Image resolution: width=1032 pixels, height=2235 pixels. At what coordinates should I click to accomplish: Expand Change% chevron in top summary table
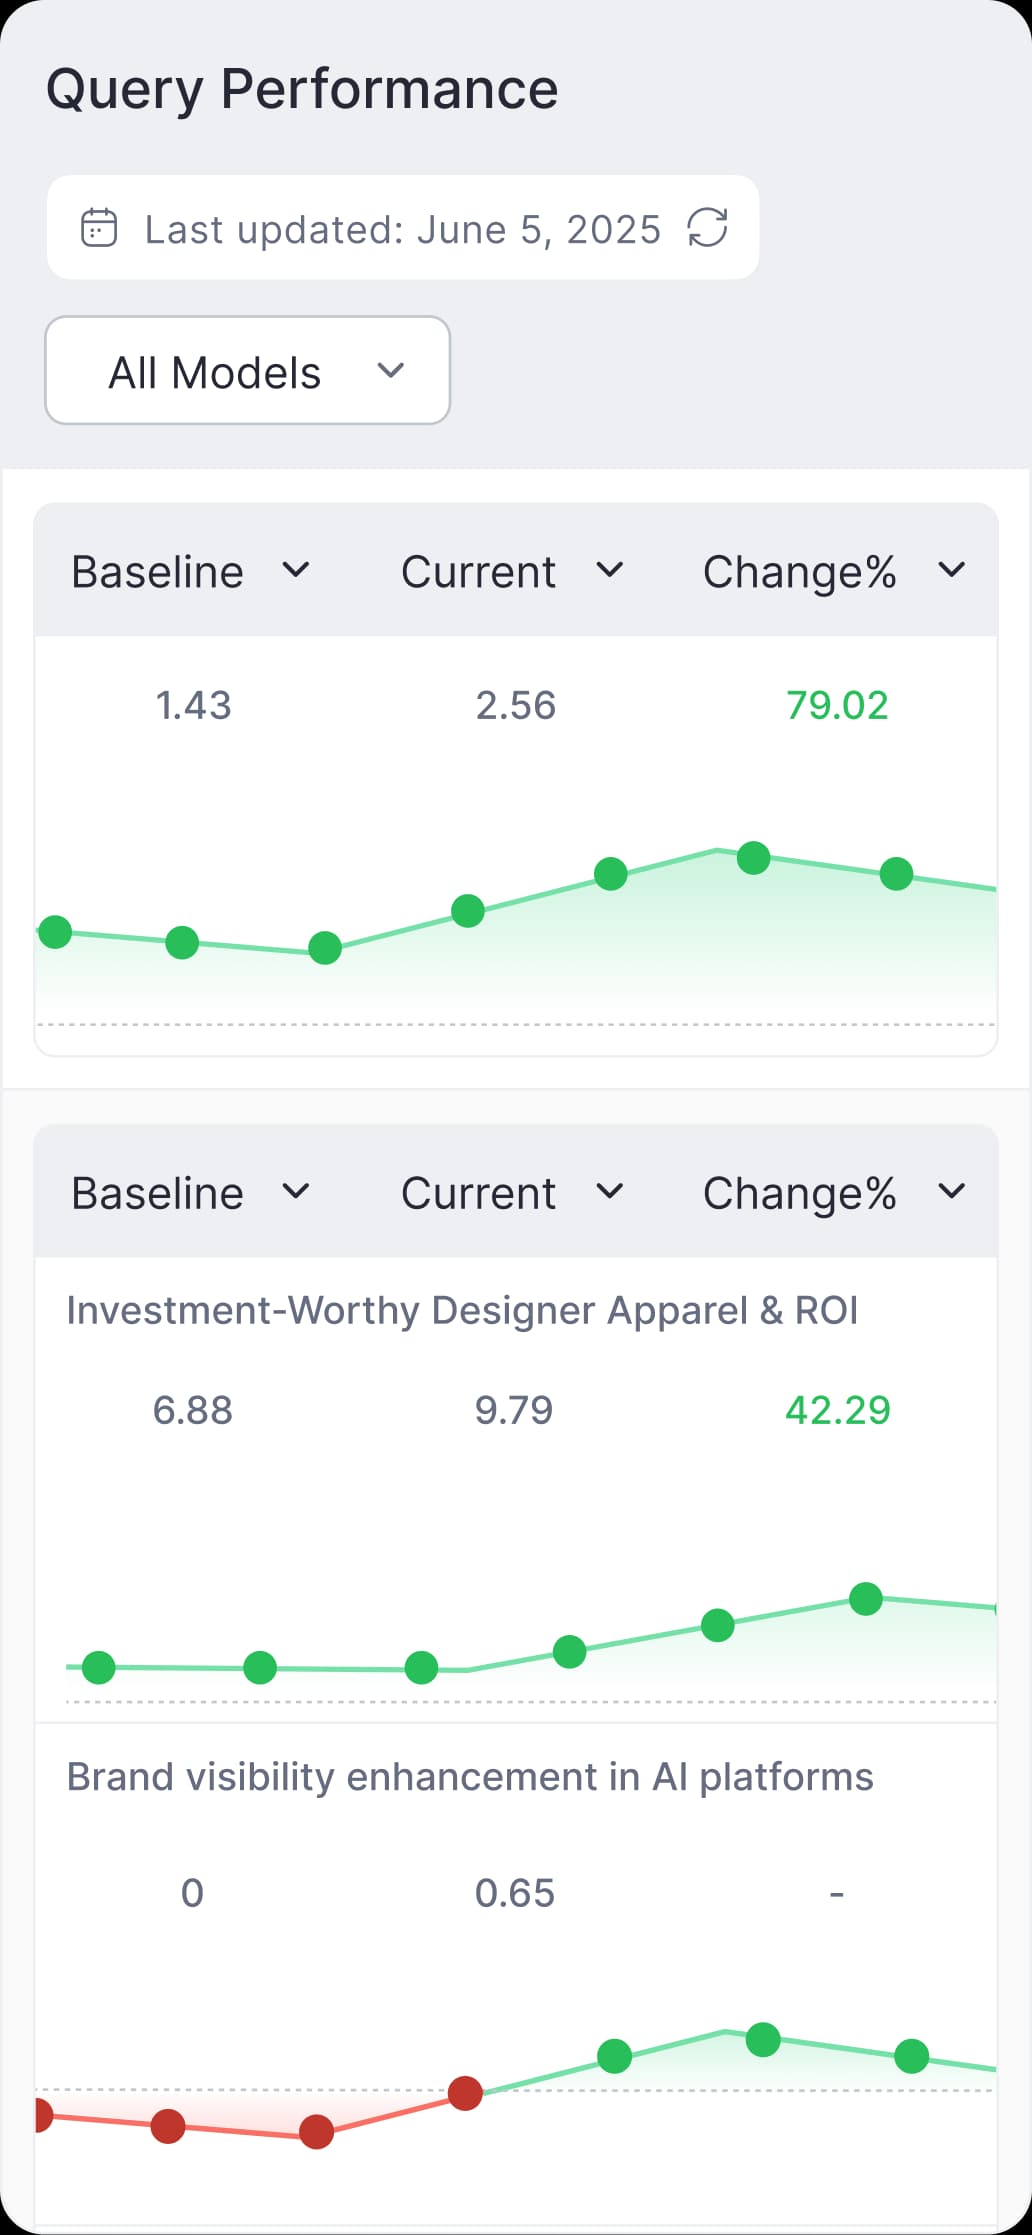click(951, 570)
